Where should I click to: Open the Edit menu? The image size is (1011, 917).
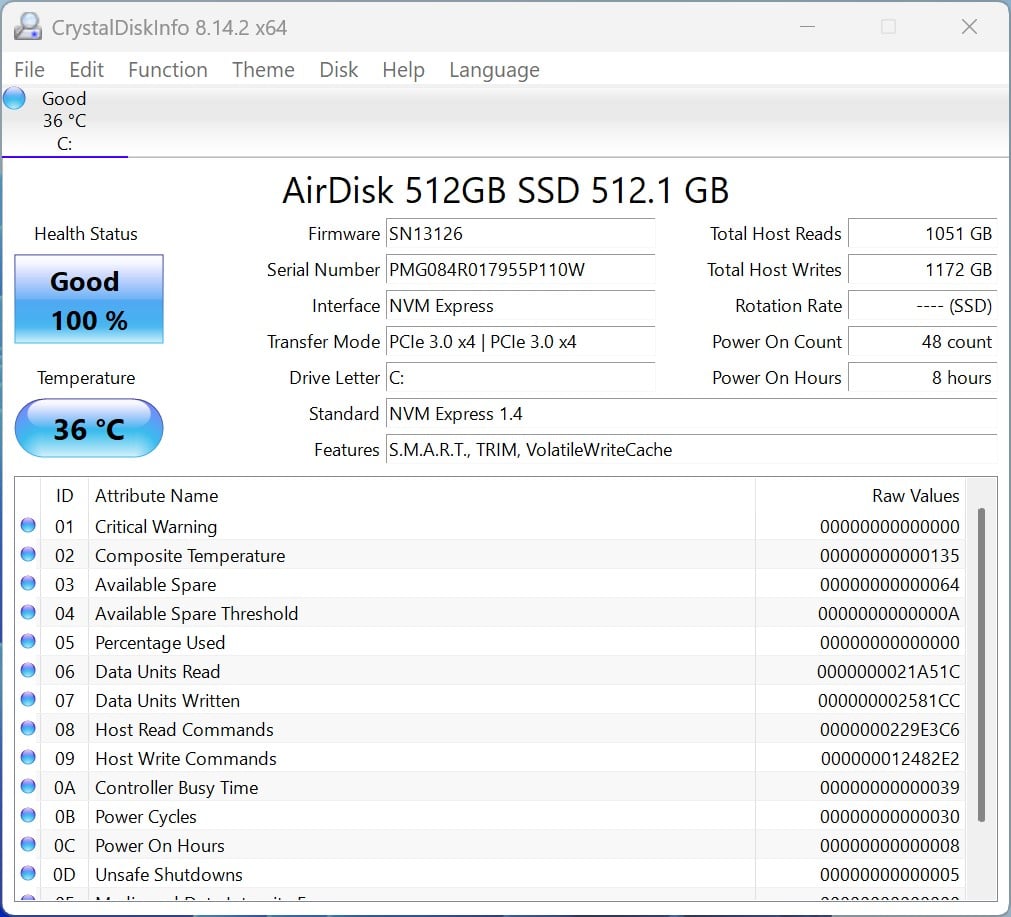(86, 70)
